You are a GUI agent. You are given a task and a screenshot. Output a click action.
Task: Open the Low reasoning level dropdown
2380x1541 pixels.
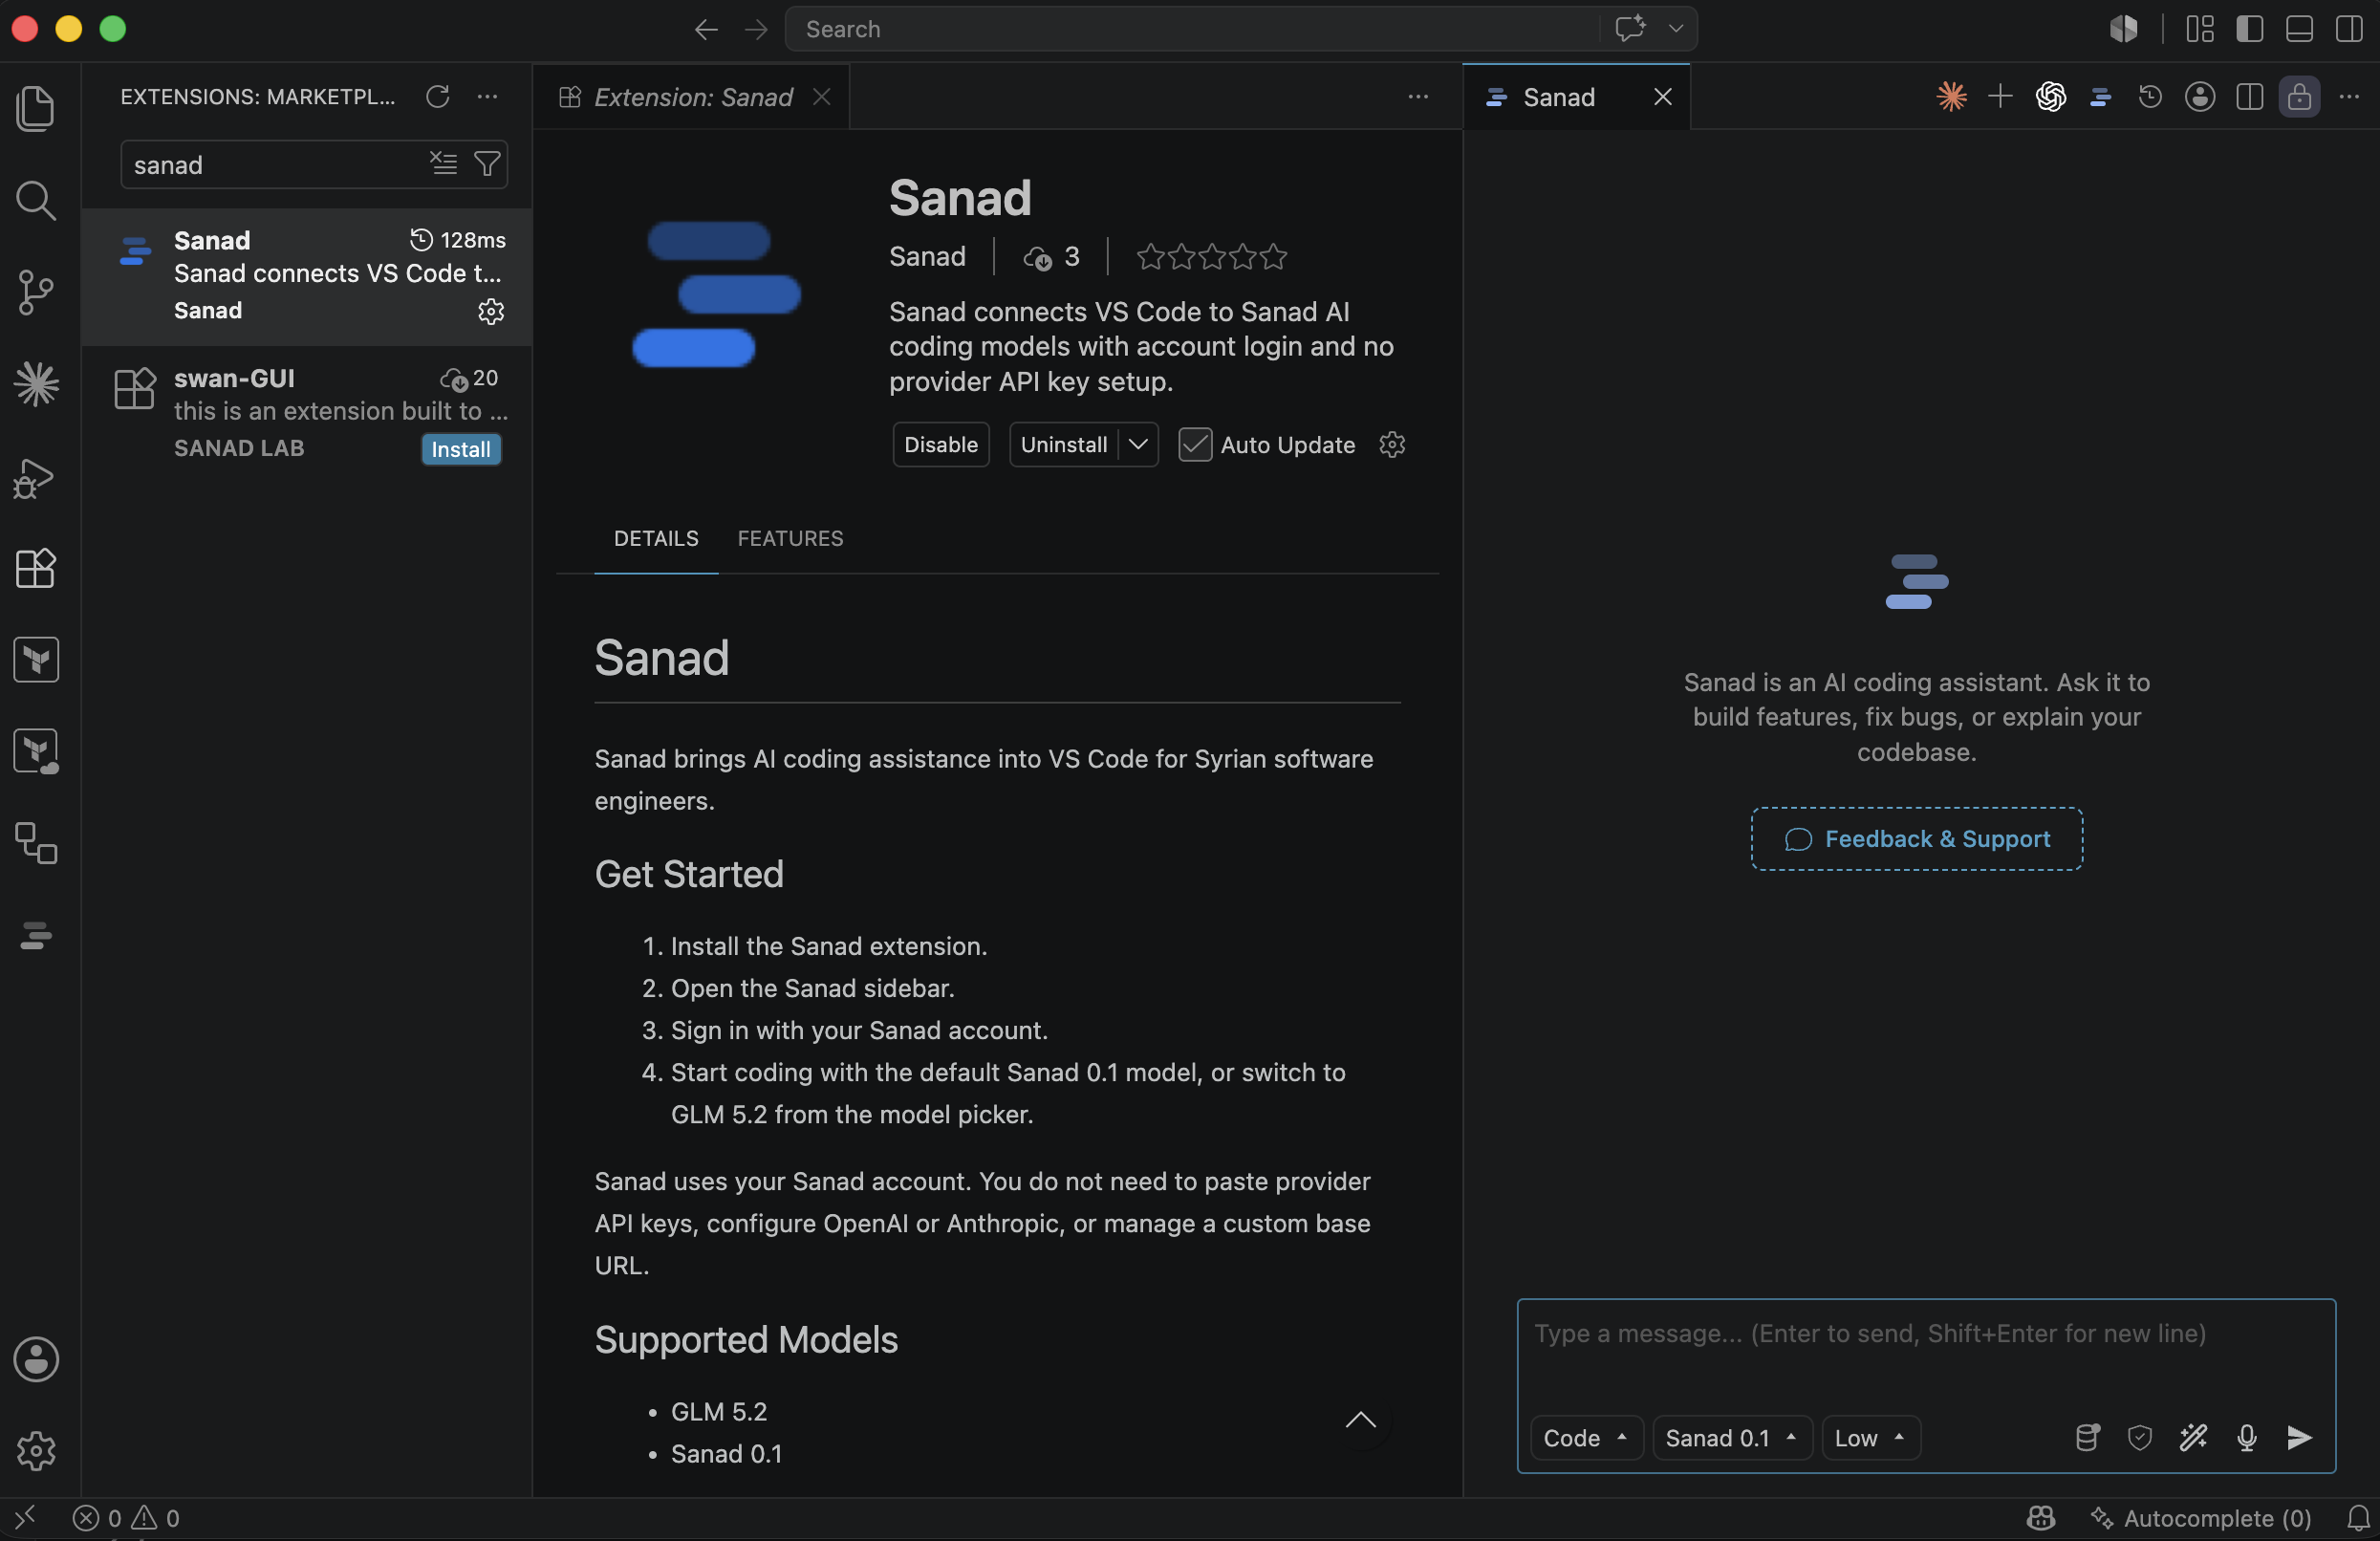click(x=1870, y=1438)
